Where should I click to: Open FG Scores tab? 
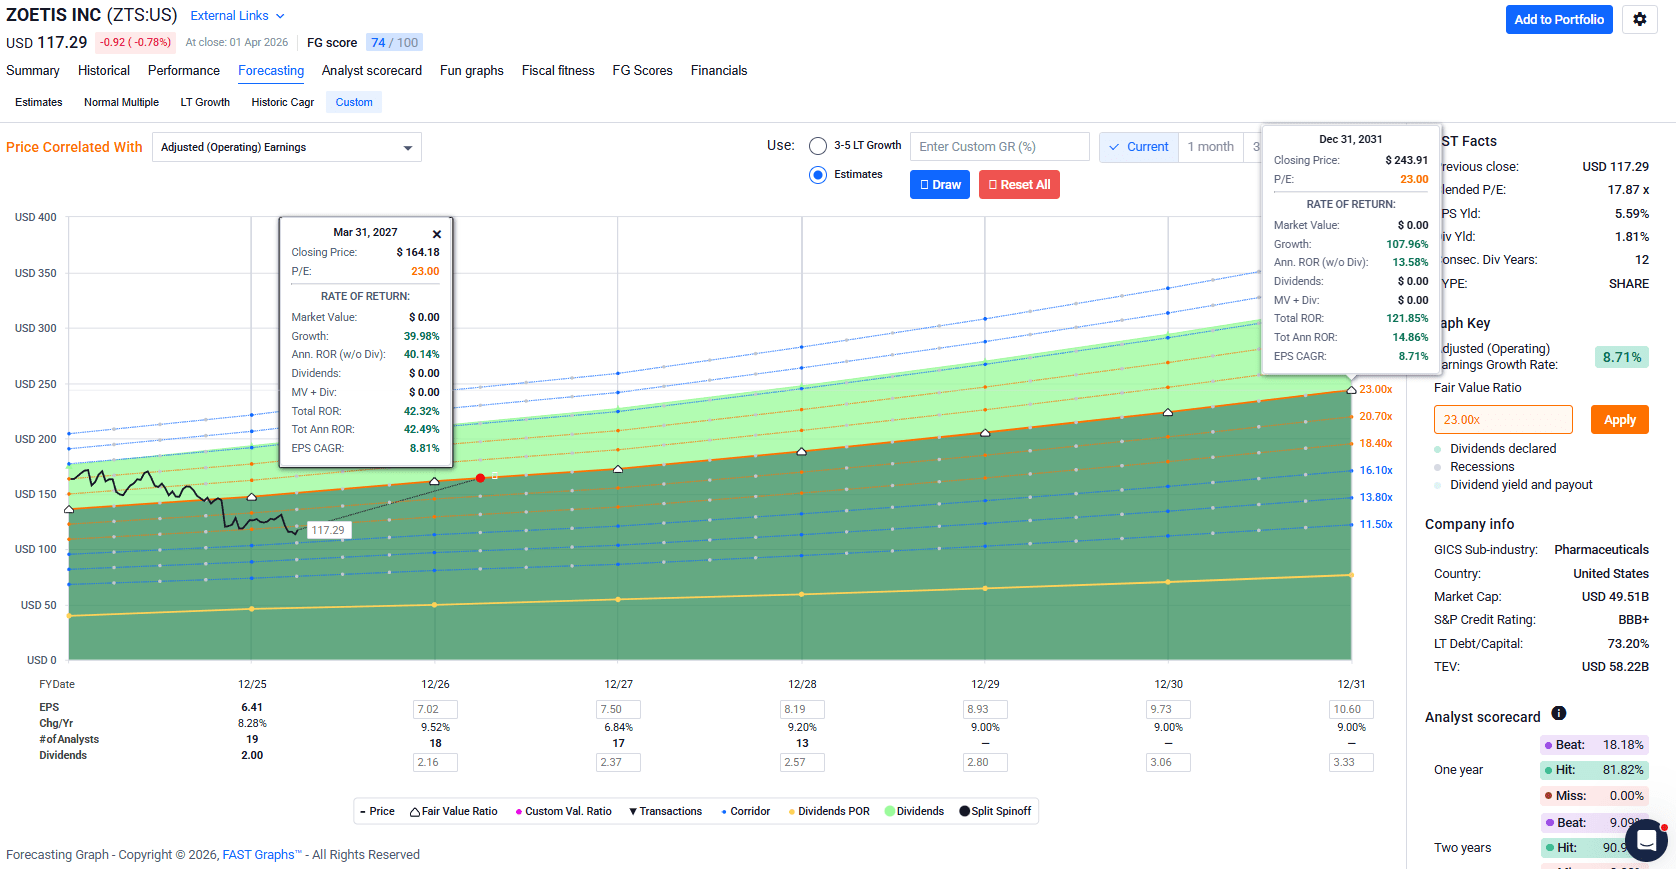point(643,71)
